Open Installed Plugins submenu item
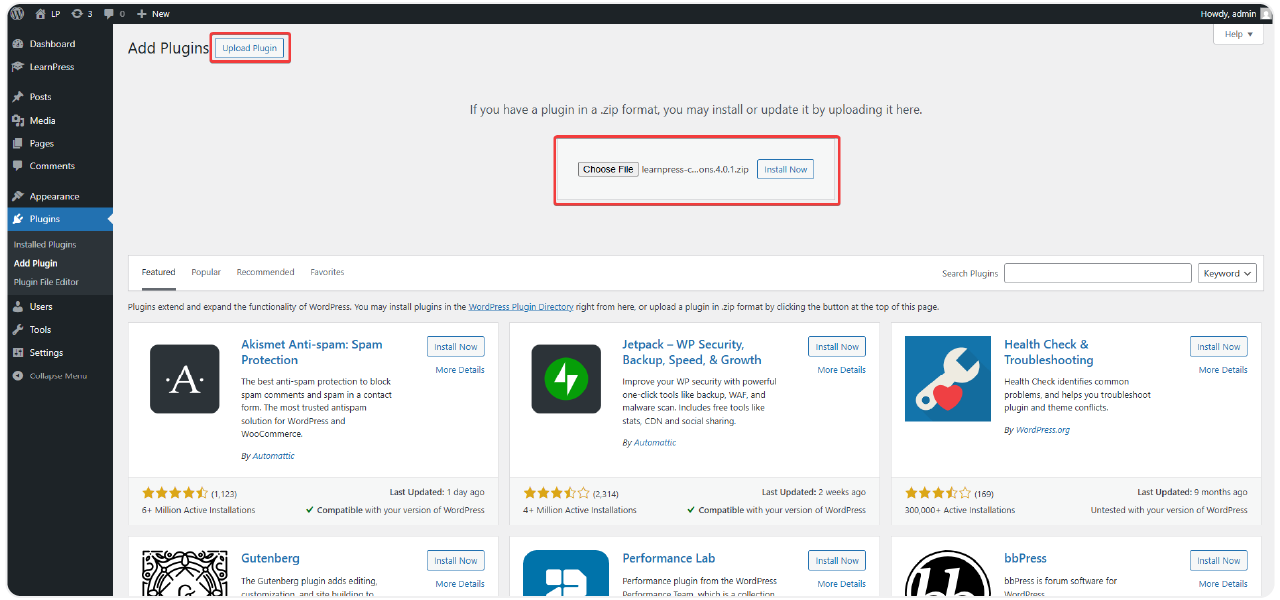The height and width of the screenshot is (600, 1280). click(45, 245)
